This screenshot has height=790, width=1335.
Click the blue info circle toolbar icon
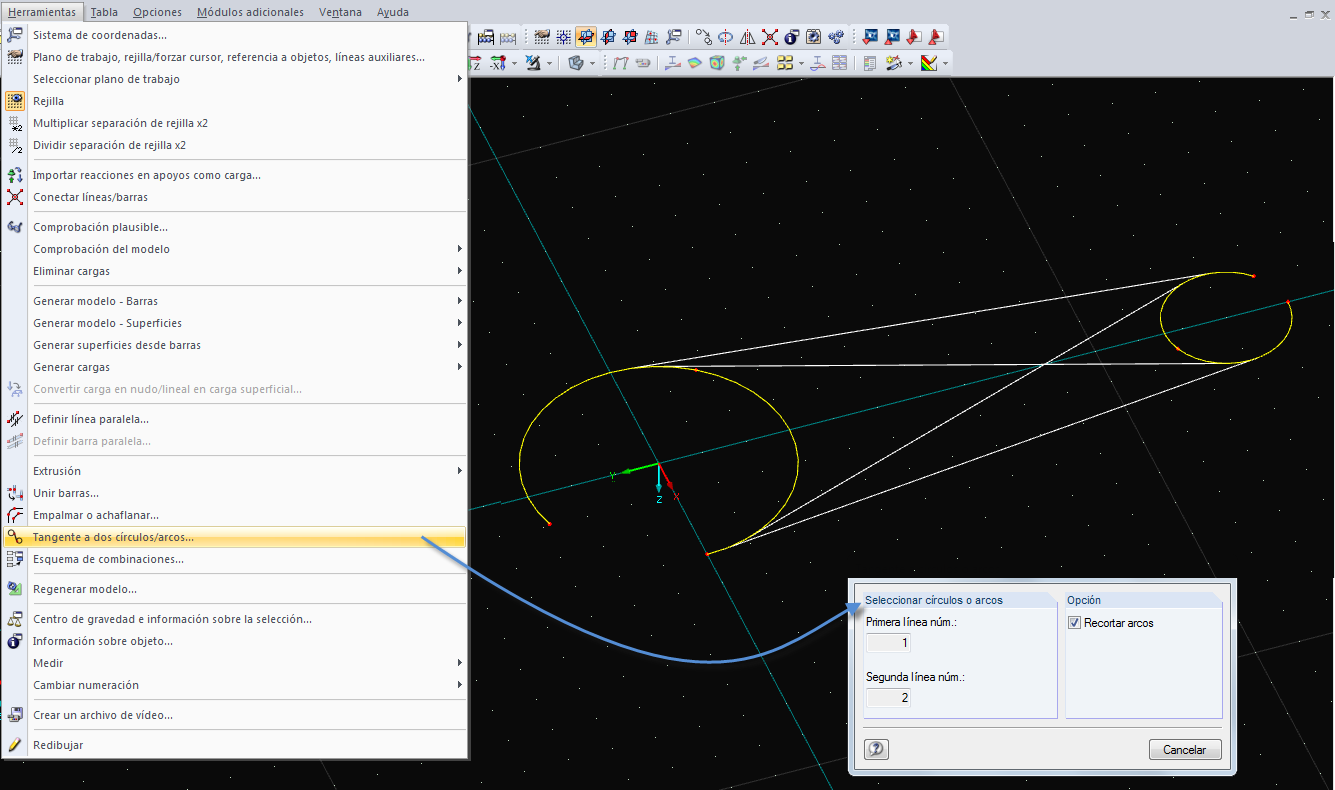coord(791,37)
